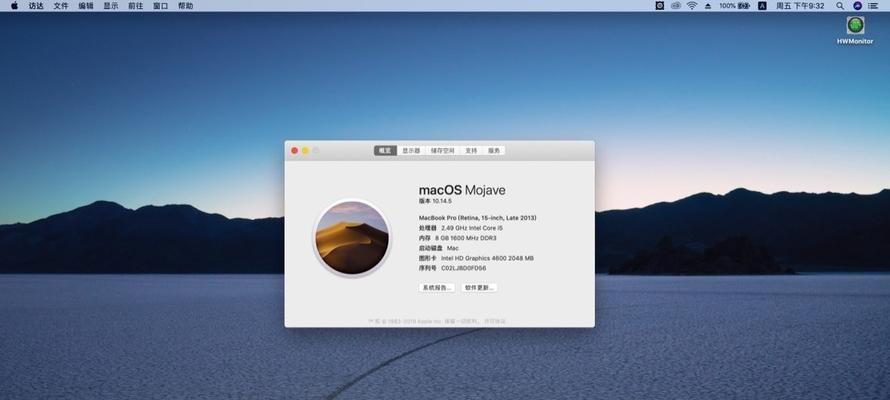
Task: Open the input source A menu
Action: point(762,6)
